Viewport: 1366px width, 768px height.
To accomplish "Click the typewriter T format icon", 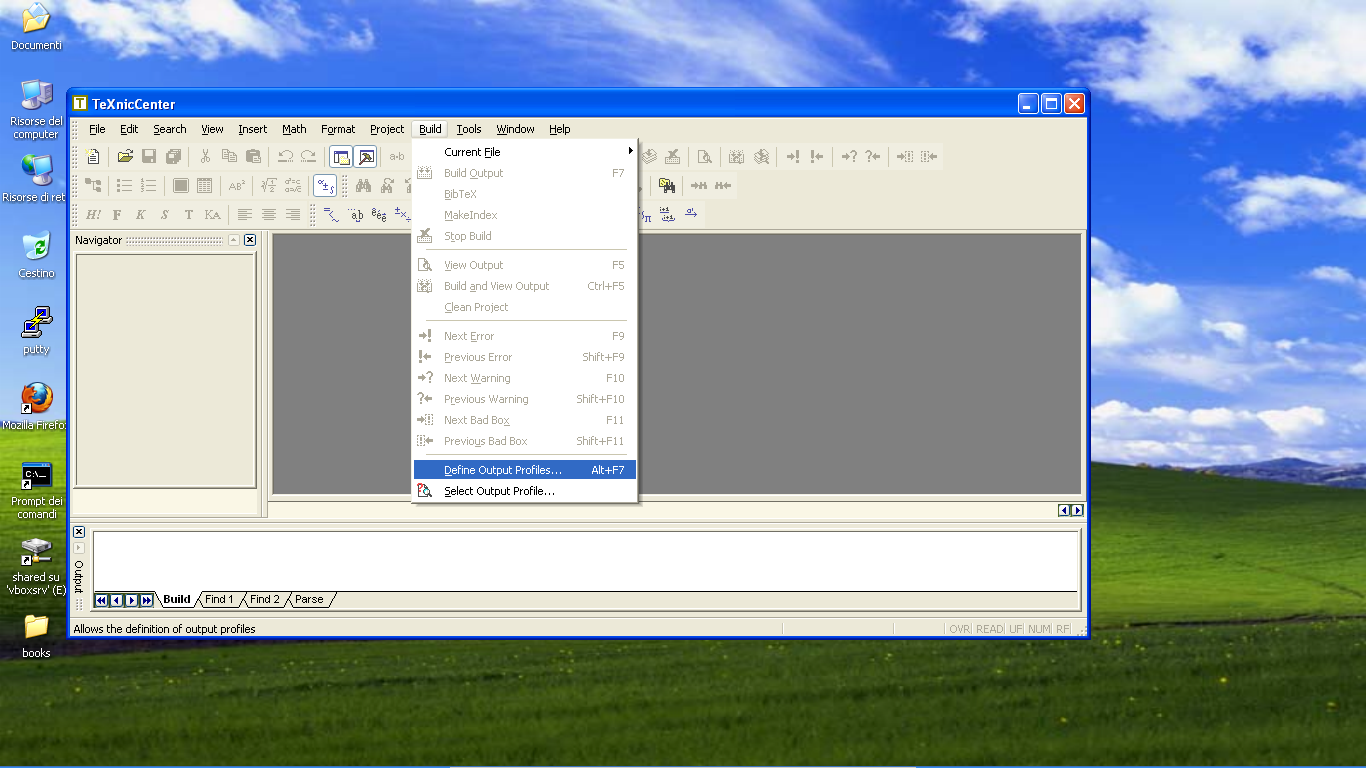I will click(189, 214).
